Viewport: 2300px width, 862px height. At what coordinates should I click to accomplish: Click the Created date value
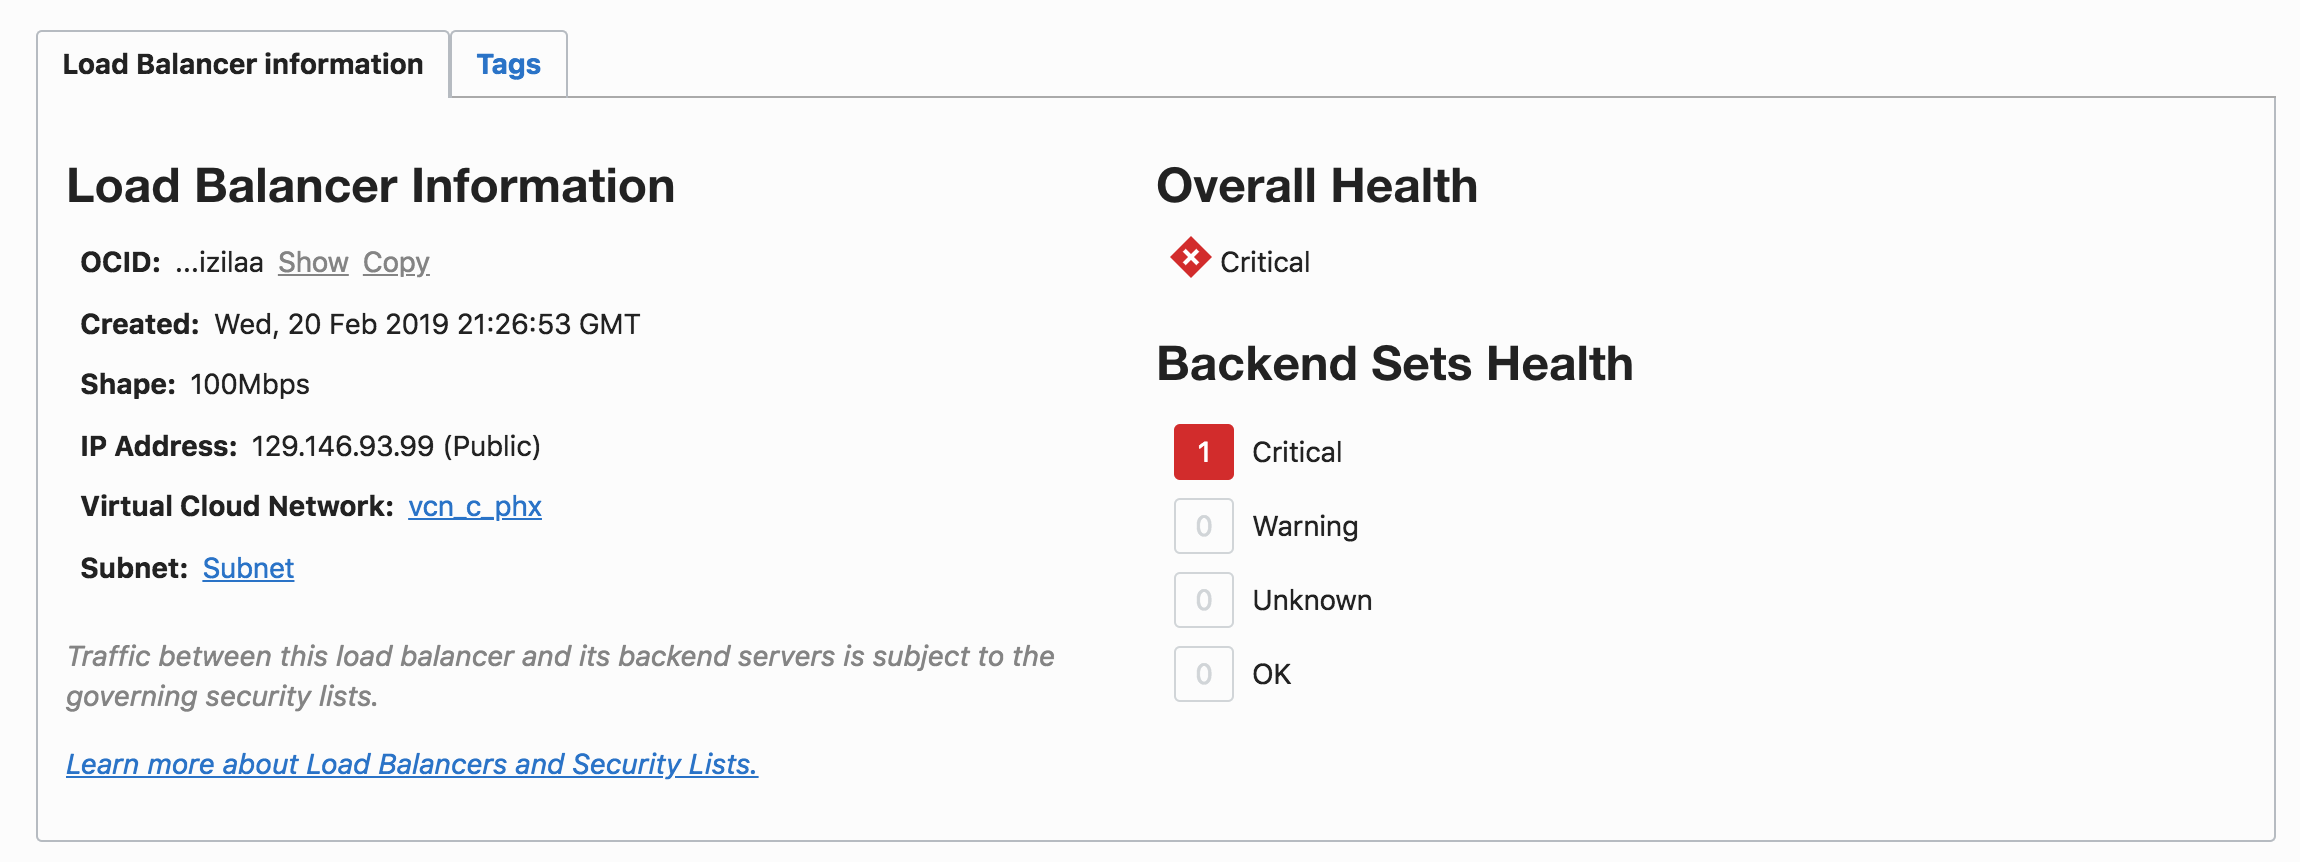pos(427,324)
